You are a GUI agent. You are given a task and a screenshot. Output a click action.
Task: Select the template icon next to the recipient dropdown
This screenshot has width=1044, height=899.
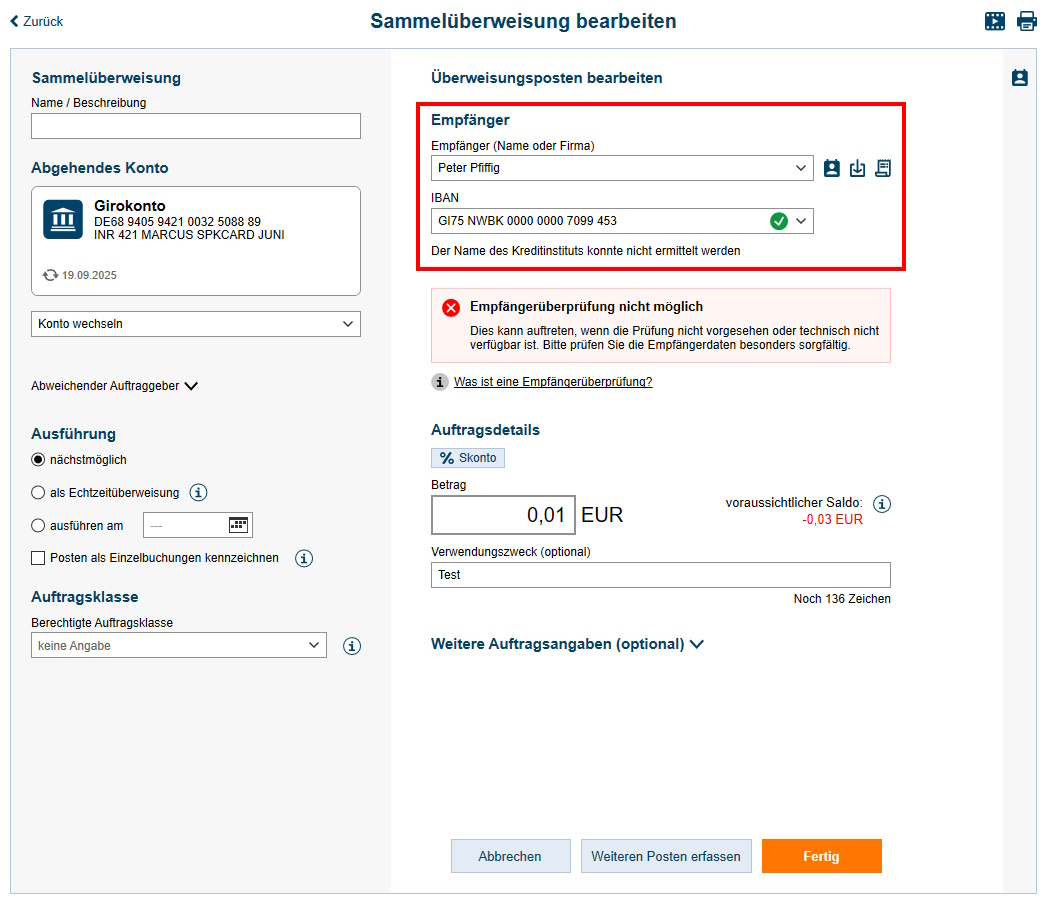pos(883,168)
